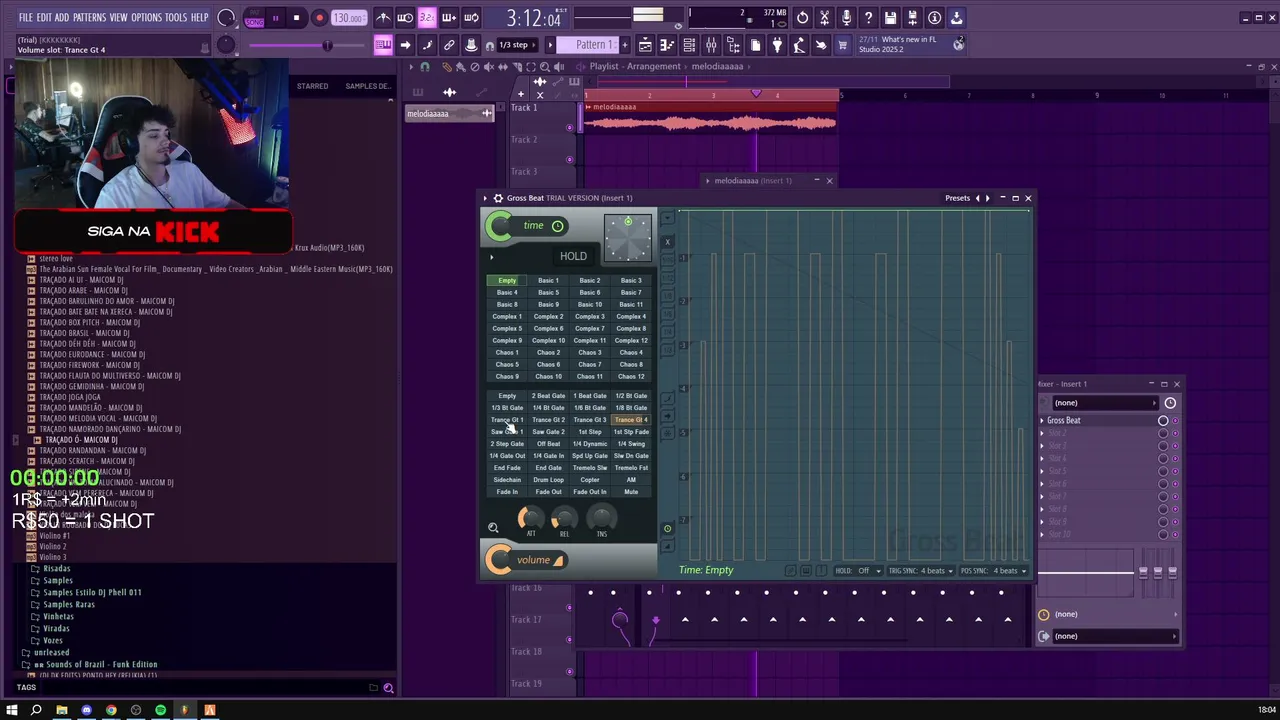Stop playback in the transport bar
The image size is (1280, 720).
[296, 18]
